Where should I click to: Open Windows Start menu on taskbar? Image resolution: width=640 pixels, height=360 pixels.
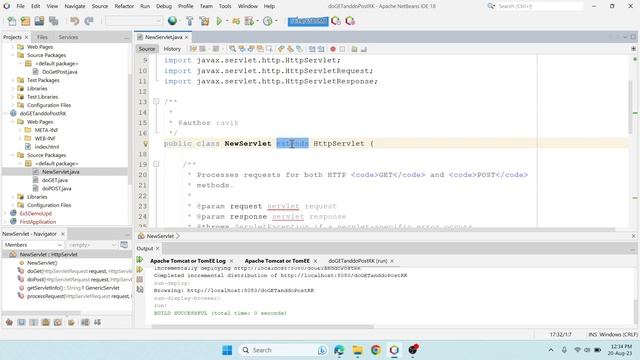[x=227, y=350]
